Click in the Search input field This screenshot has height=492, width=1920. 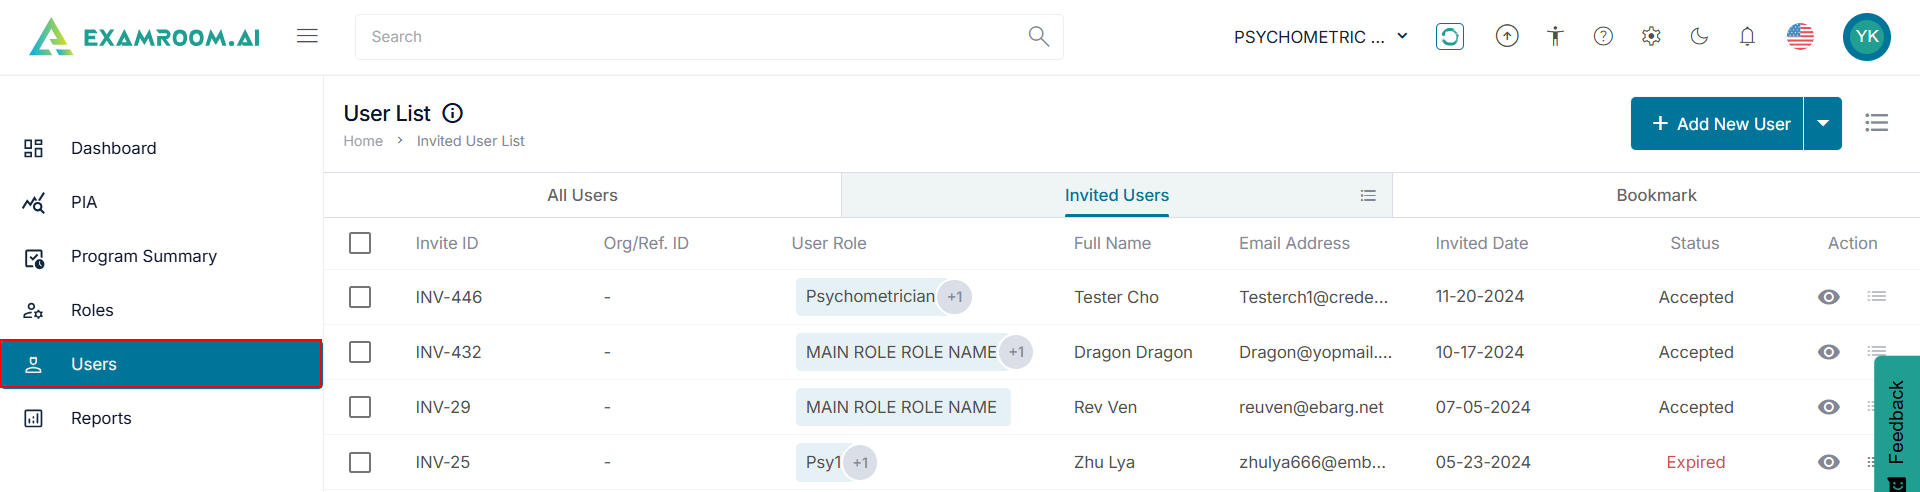pyautogui.click(x=690, y=37)
